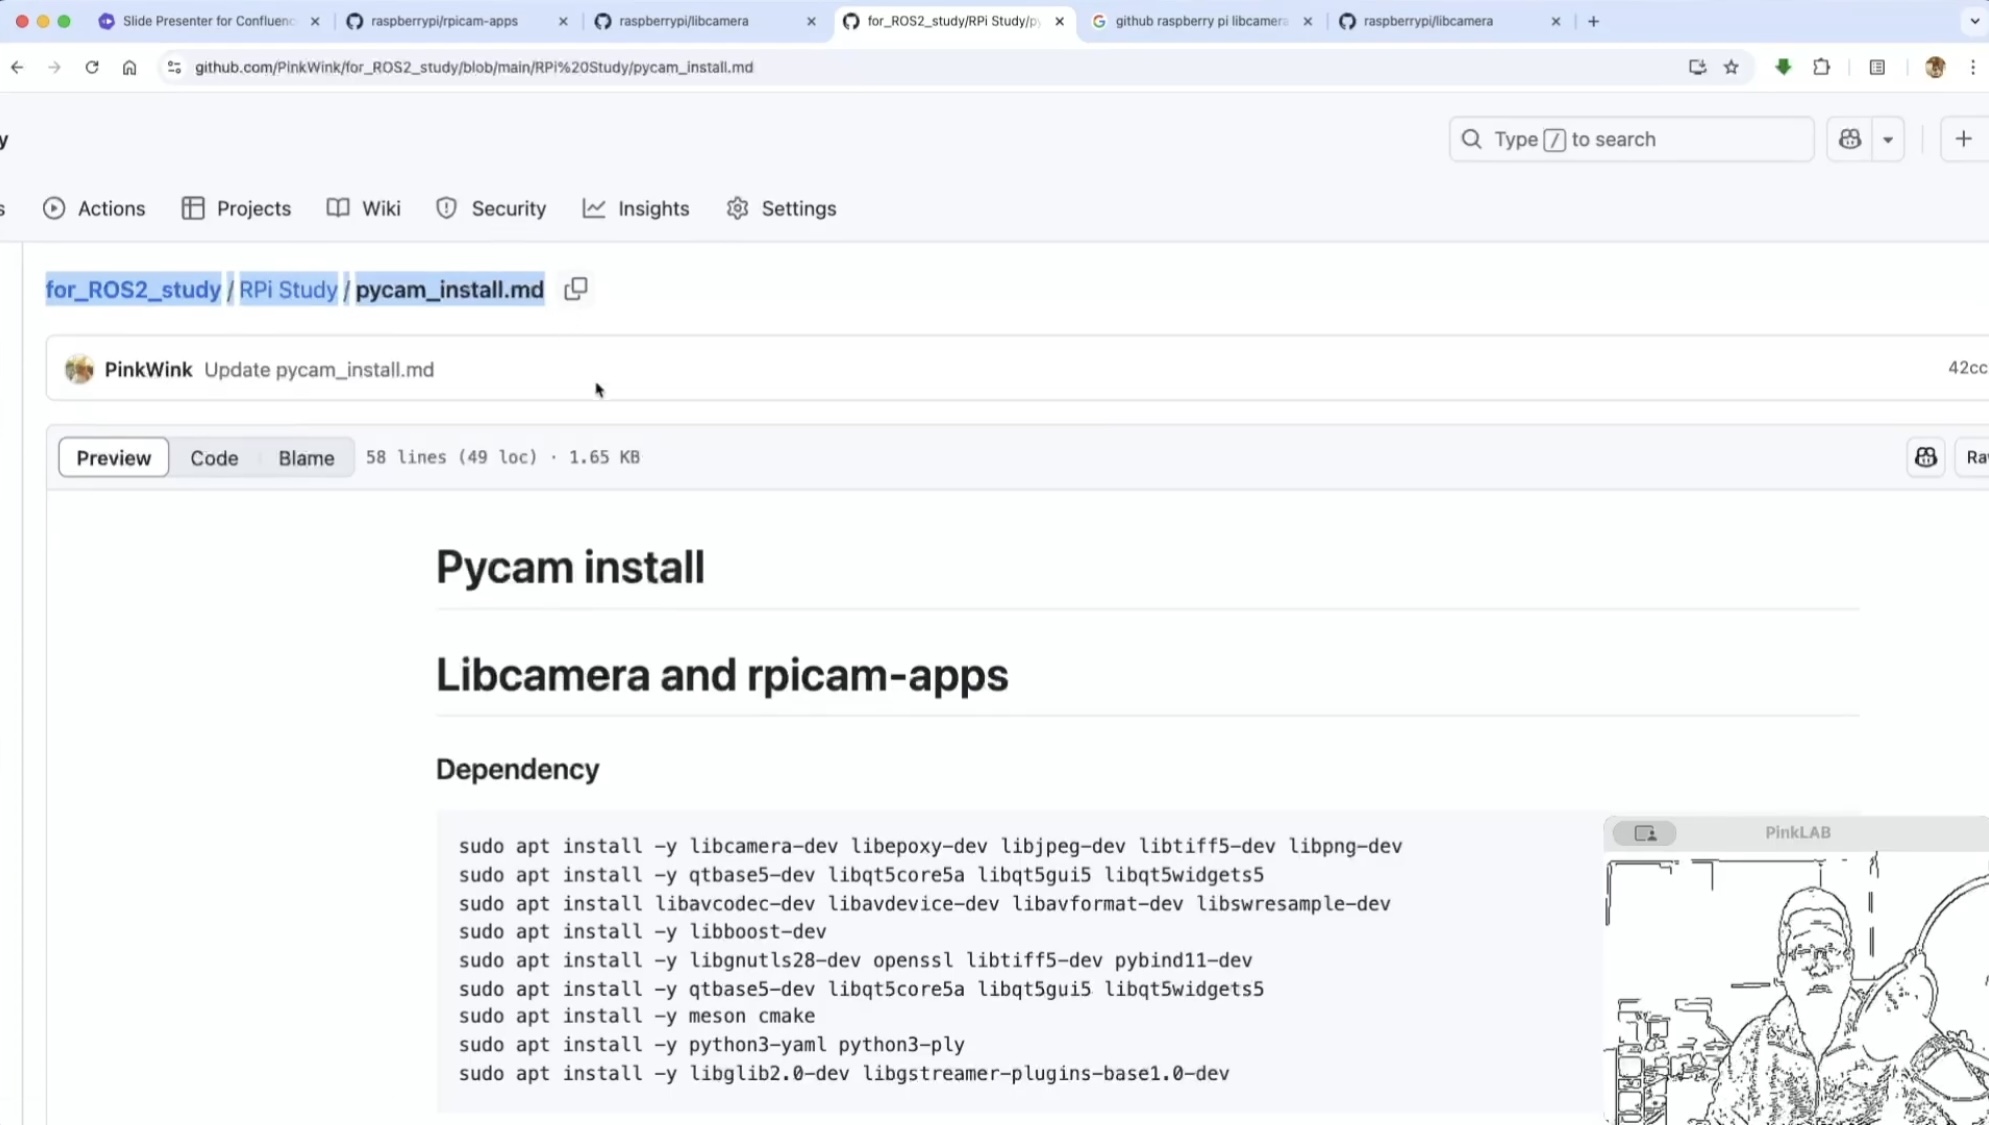Open the browser side panel icon
This screenshot has width=1989, height=1125.
coord(1877,67)
